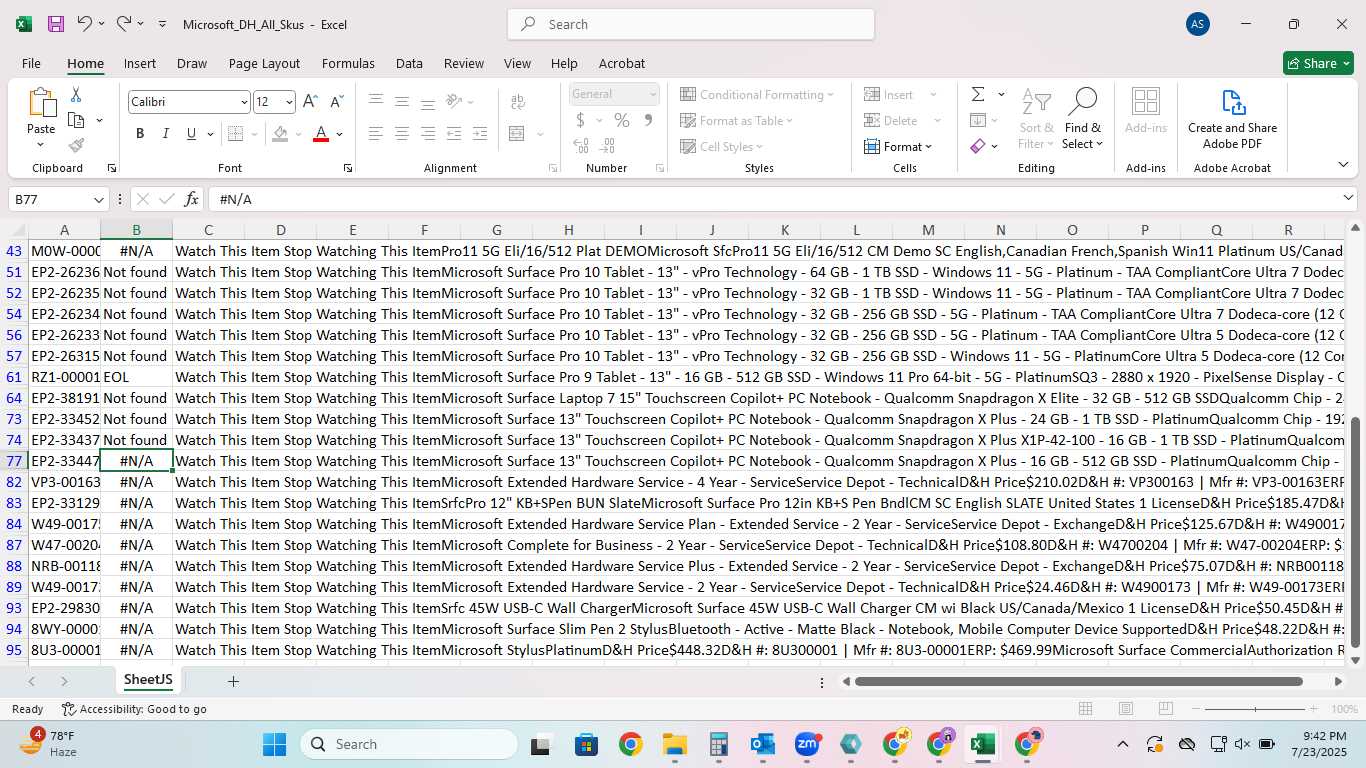Open File Explorer from the taskbar

tap(674, 744)
